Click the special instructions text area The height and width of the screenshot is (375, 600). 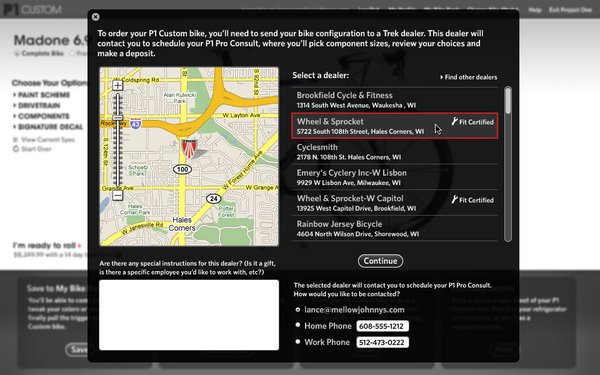click(x=189, y=315)
